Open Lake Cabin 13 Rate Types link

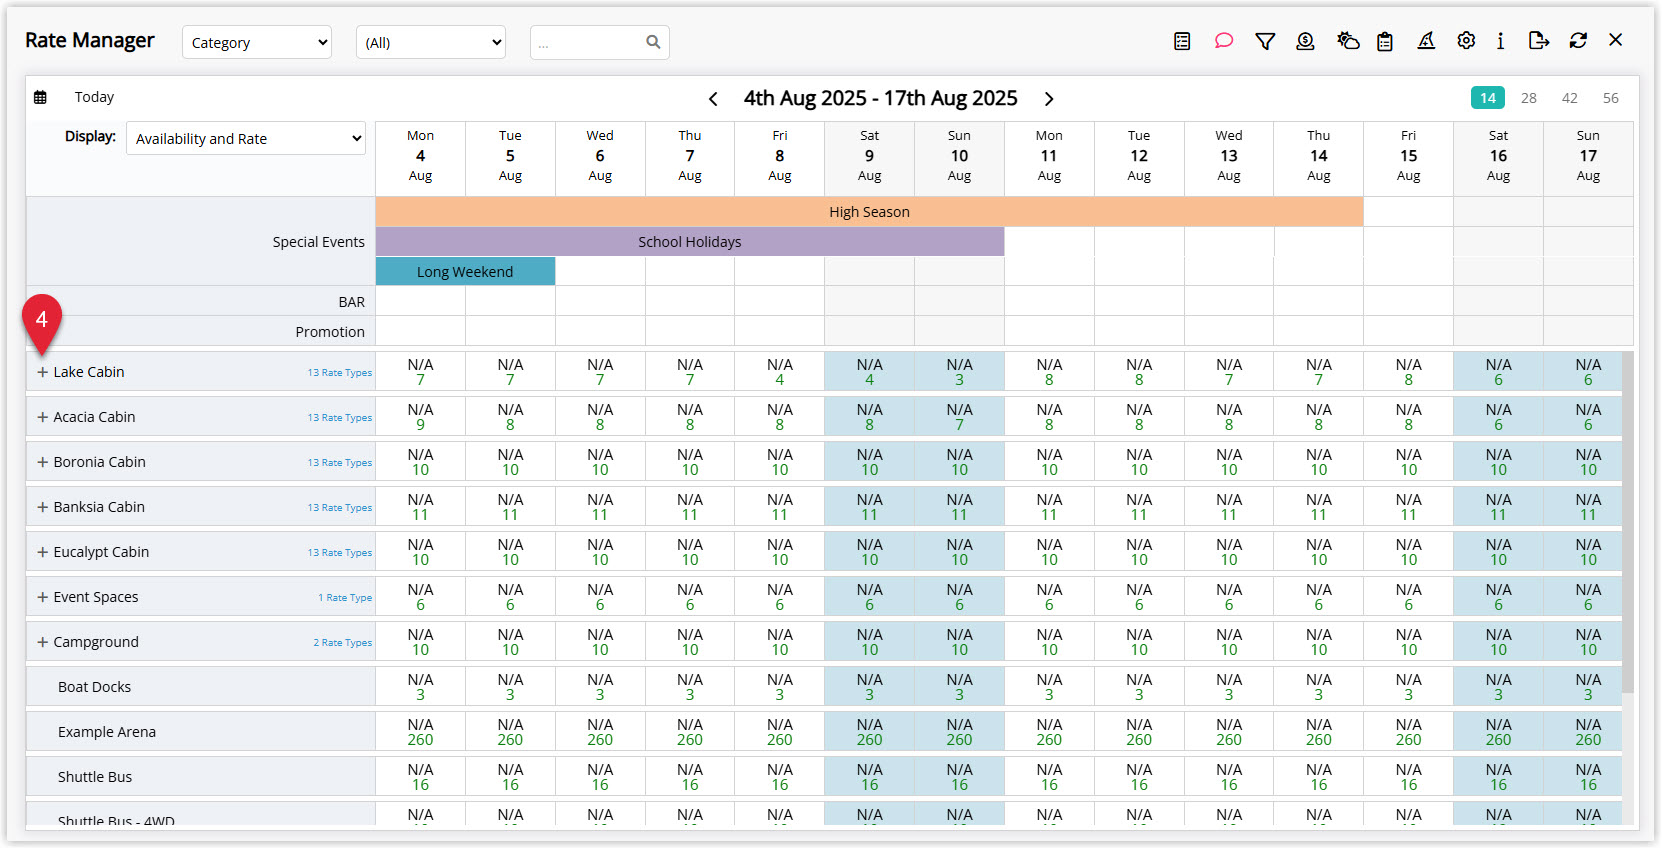(x=340, y=373)
